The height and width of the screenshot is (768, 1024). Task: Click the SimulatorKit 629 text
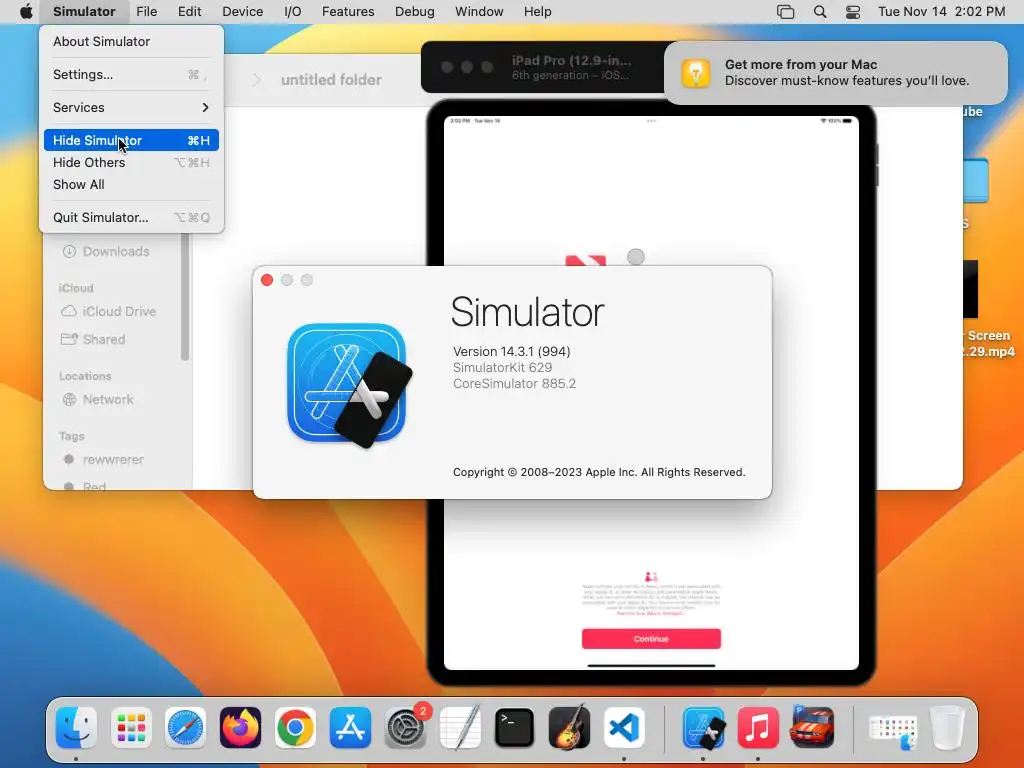(502, 368)
